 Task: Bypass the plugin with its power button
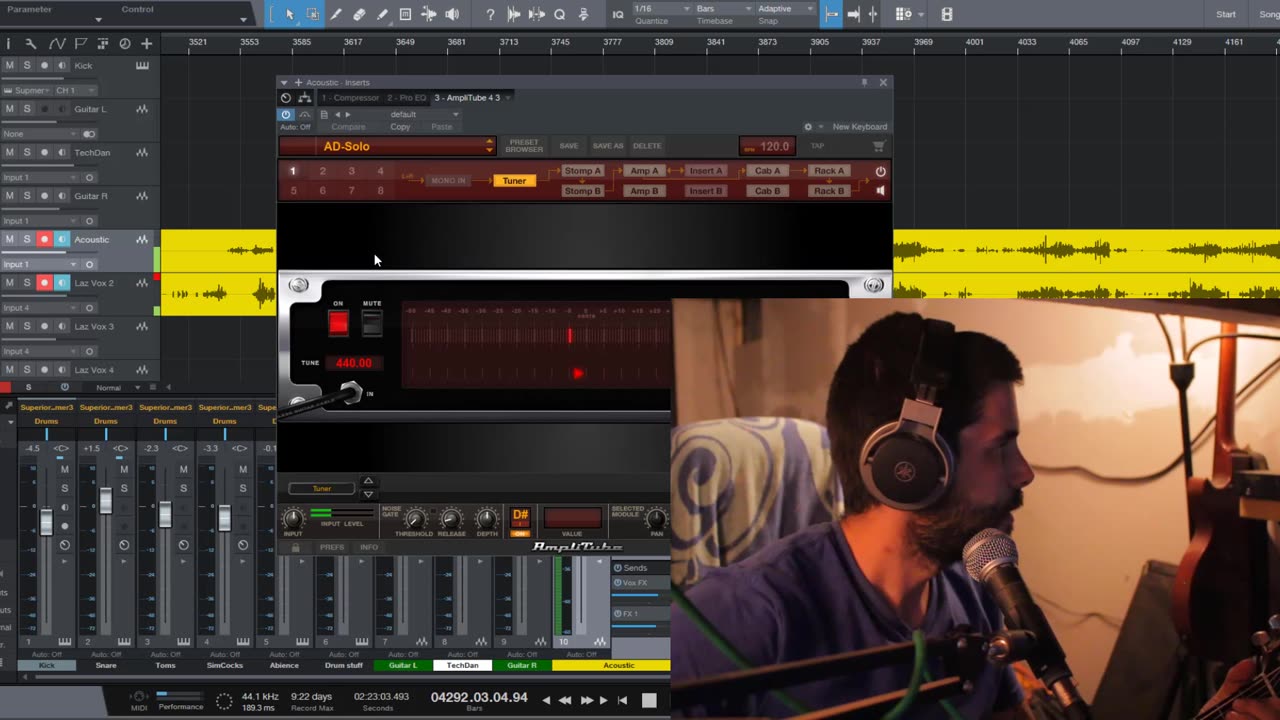tap(286, 114)
